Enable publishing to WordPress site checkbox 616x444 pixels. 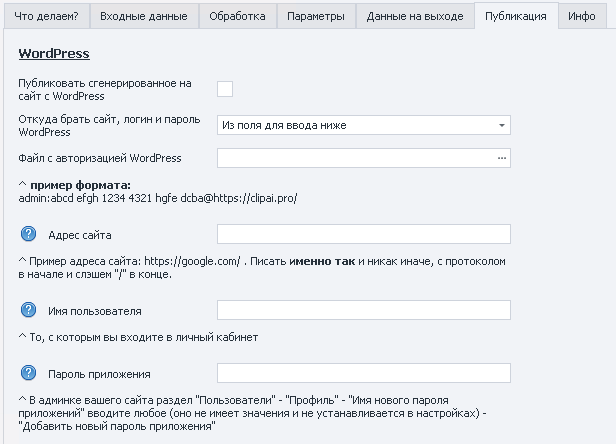(225, 89)
